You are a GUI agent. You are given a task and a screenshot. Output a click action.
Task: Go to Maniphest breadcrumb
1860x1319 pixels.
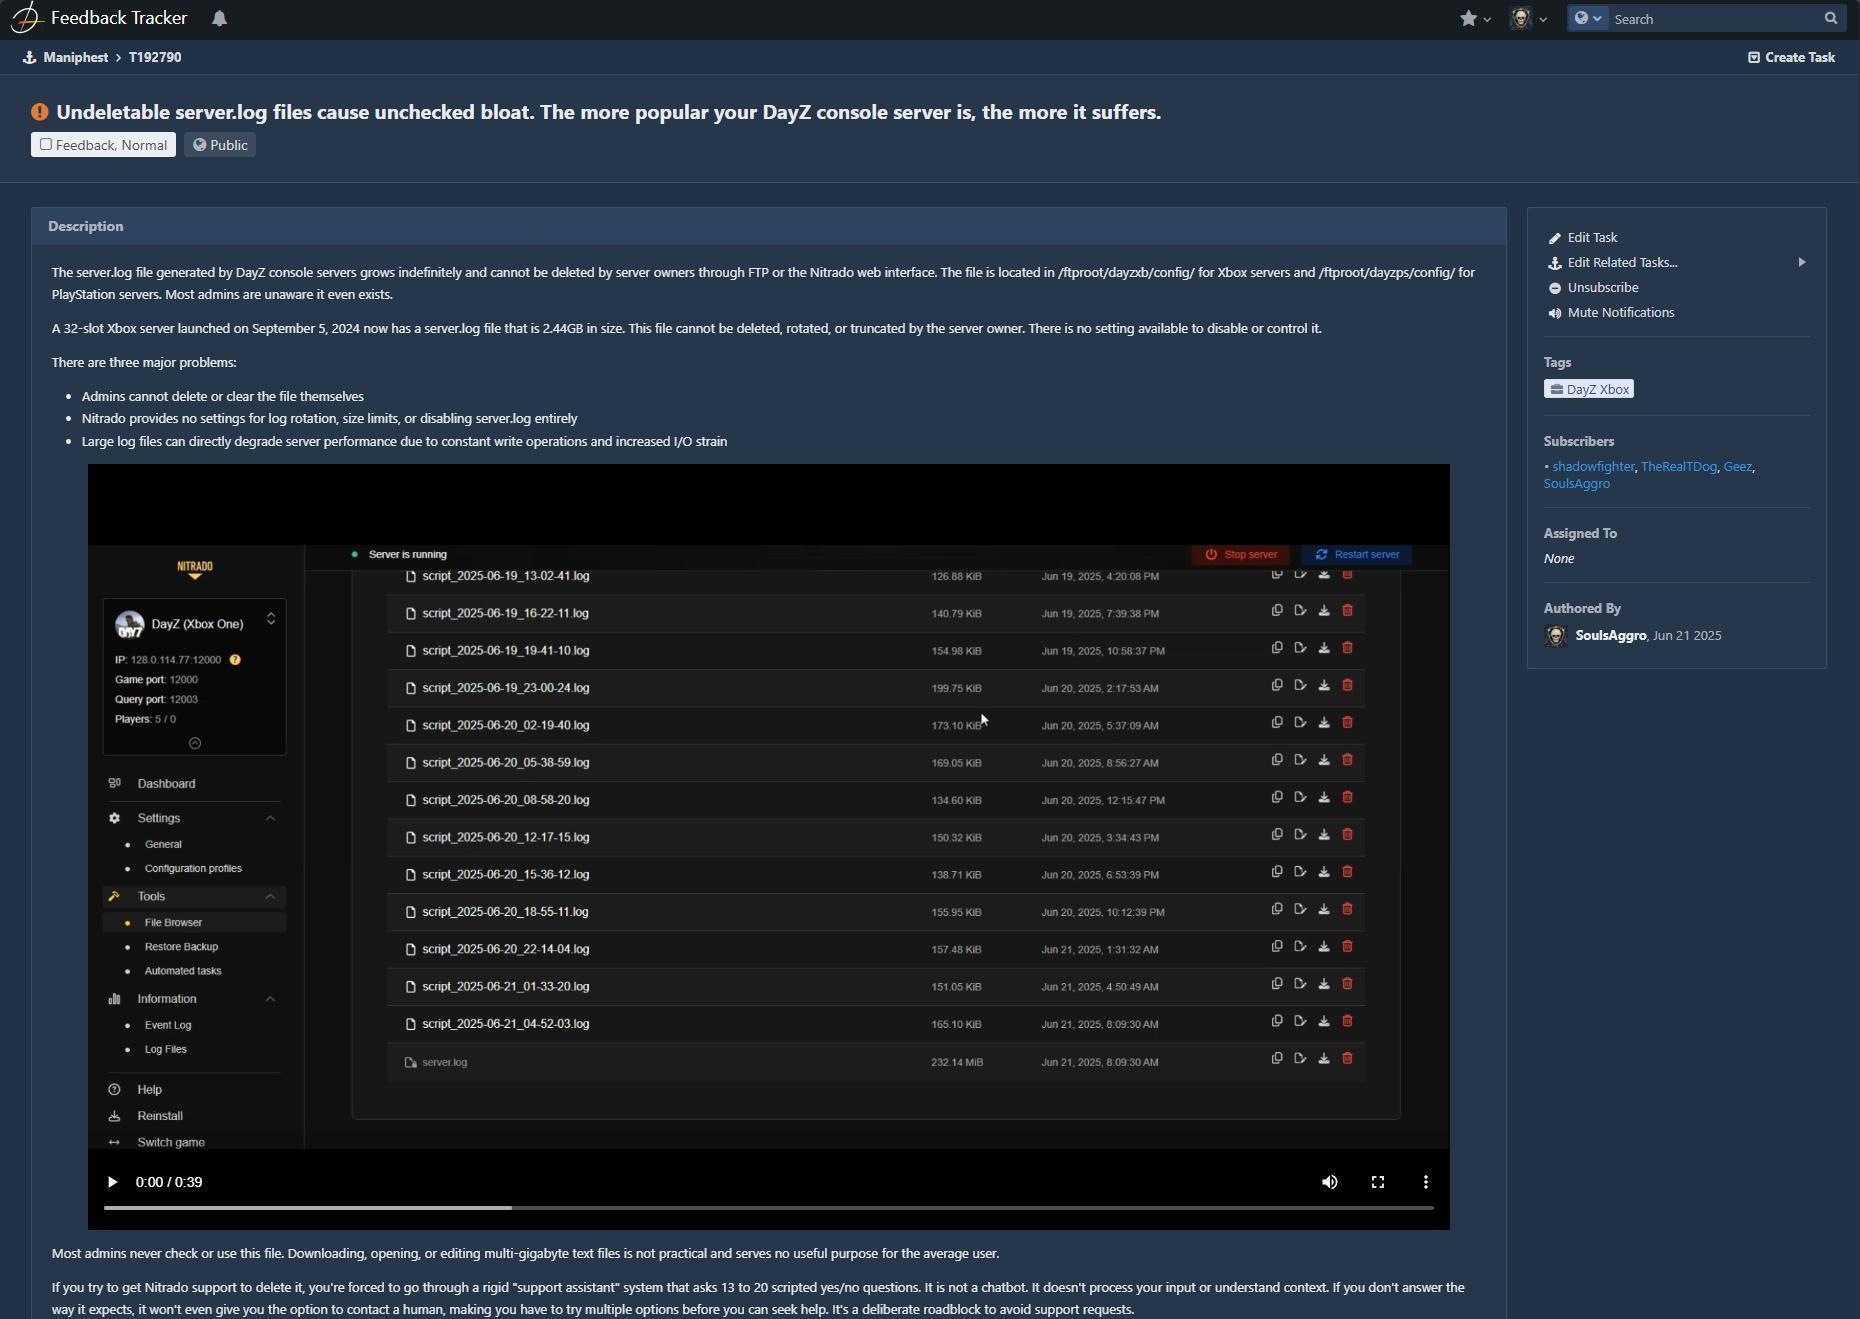pyautogui.click(x=76, y=57)
